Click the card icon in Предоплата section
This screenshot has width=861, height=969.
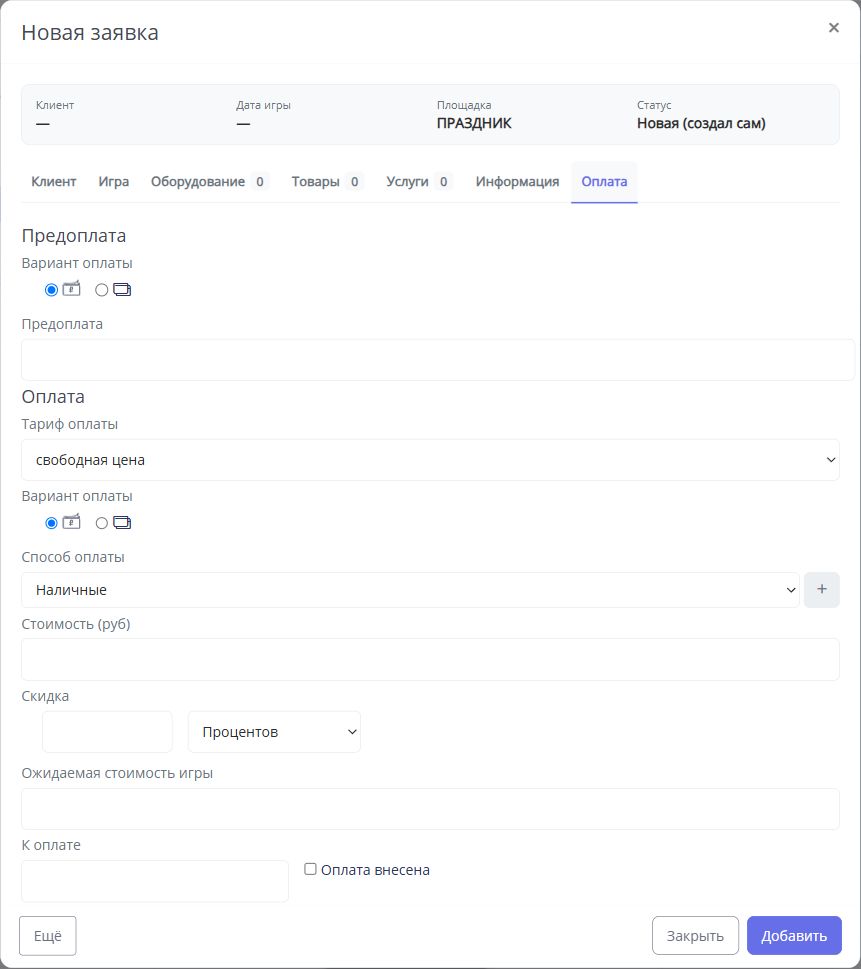(122, 289)
